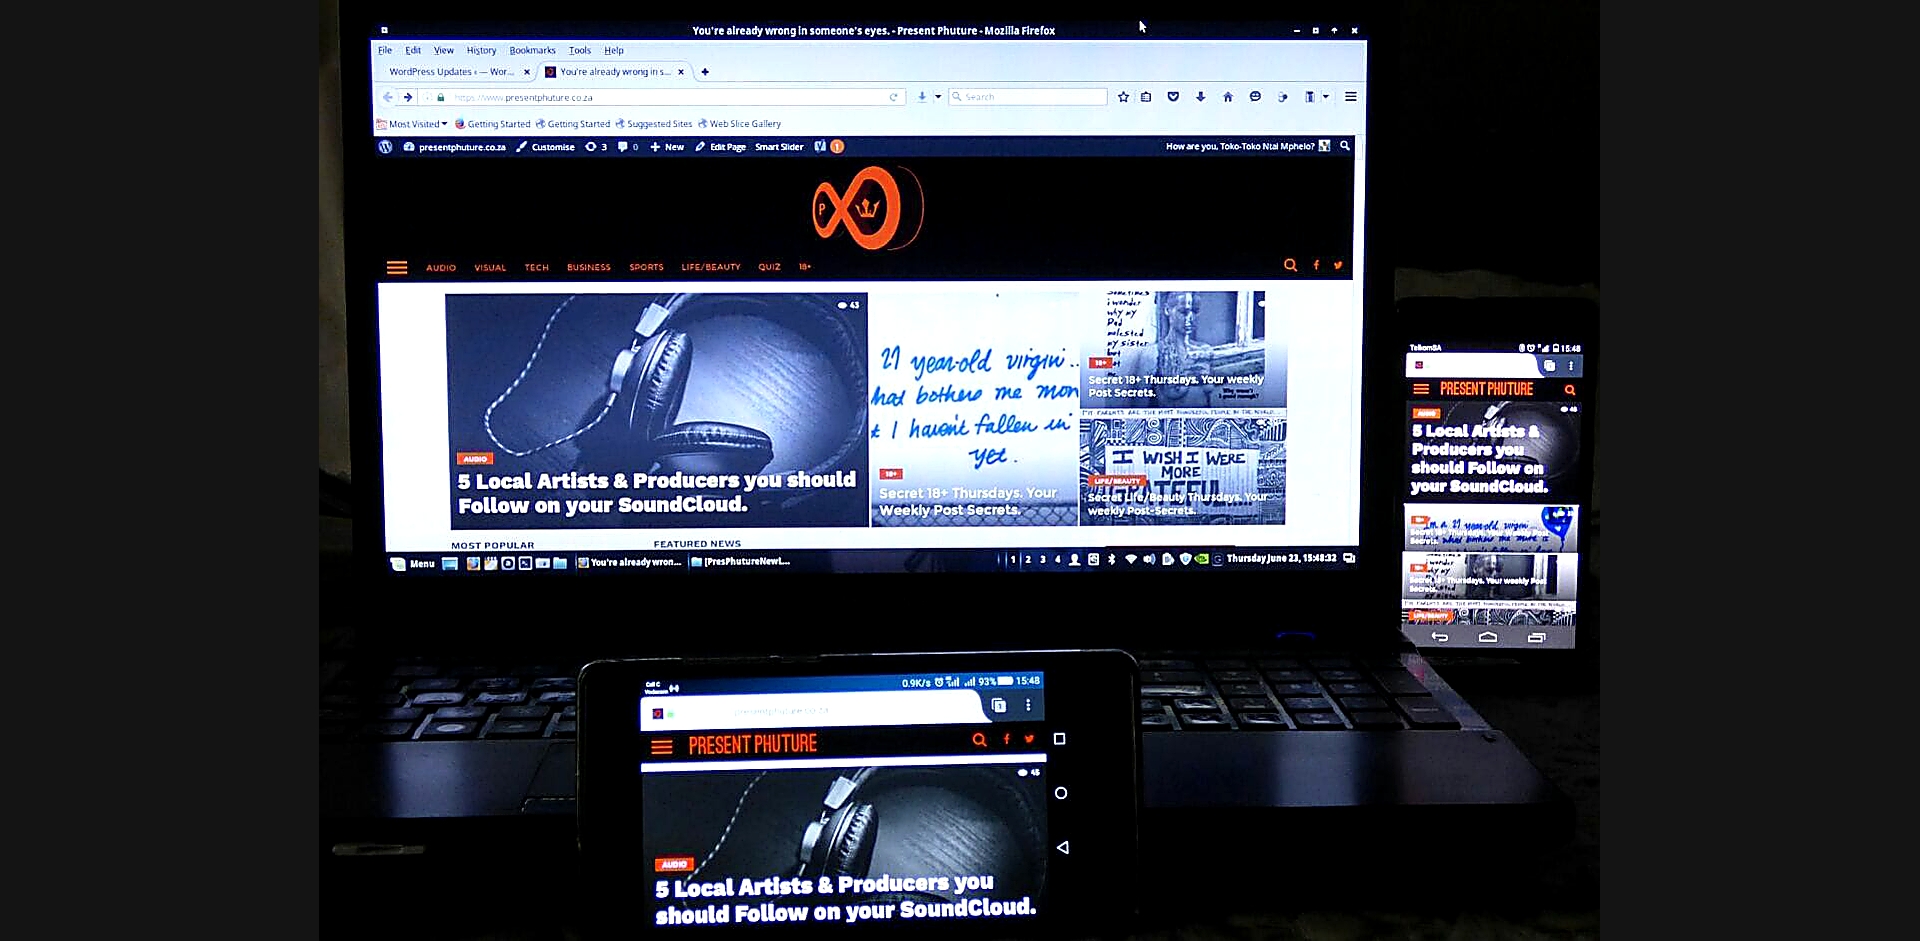
Task: Expand the dropdown arrow left of the Search box
Action: (938, 97)
